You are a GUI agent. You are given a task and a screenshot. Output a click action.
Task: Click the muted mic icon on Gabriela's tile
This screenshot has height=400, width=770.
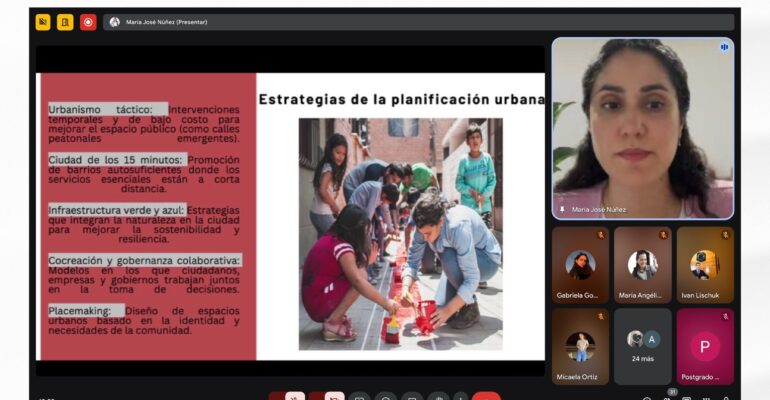601,235
